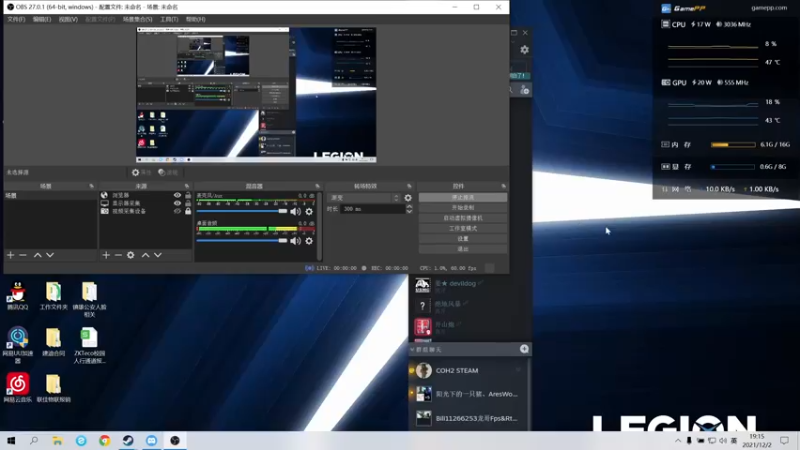Open the Sources dock pop-out icon in header
Screen dimensions: 800x450
[x=187, y=186]
